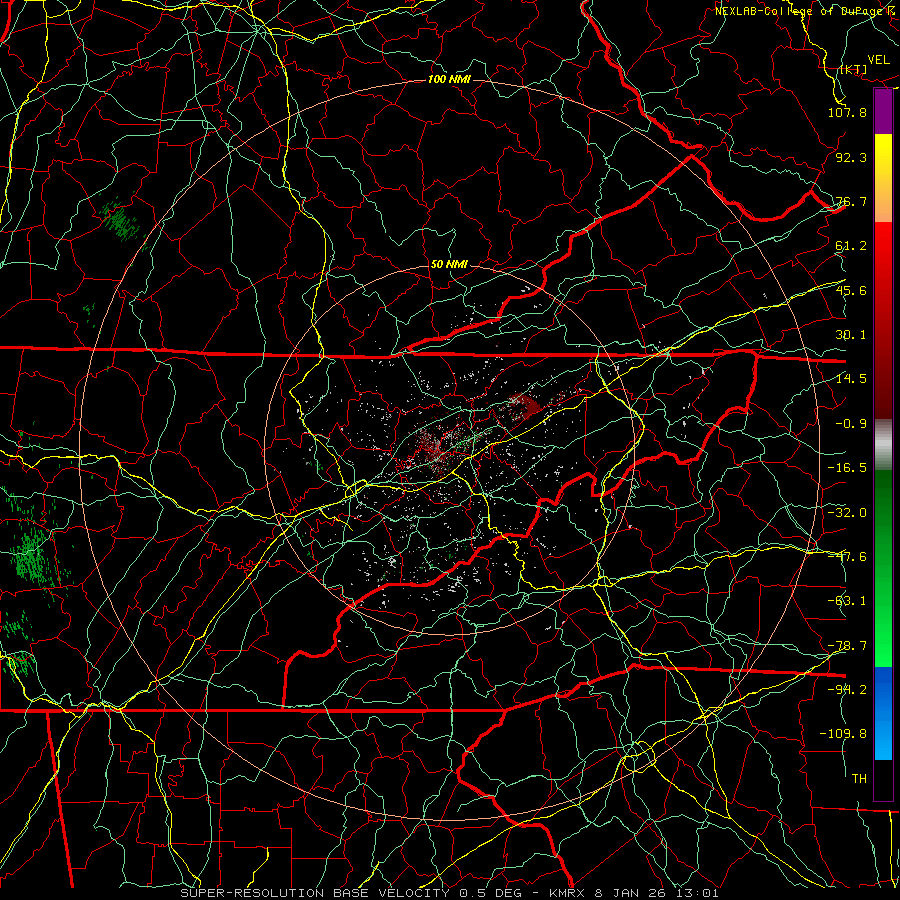Click the -0.9 scale value
This screenshot has height=900, width=900.
click(851, 424)
